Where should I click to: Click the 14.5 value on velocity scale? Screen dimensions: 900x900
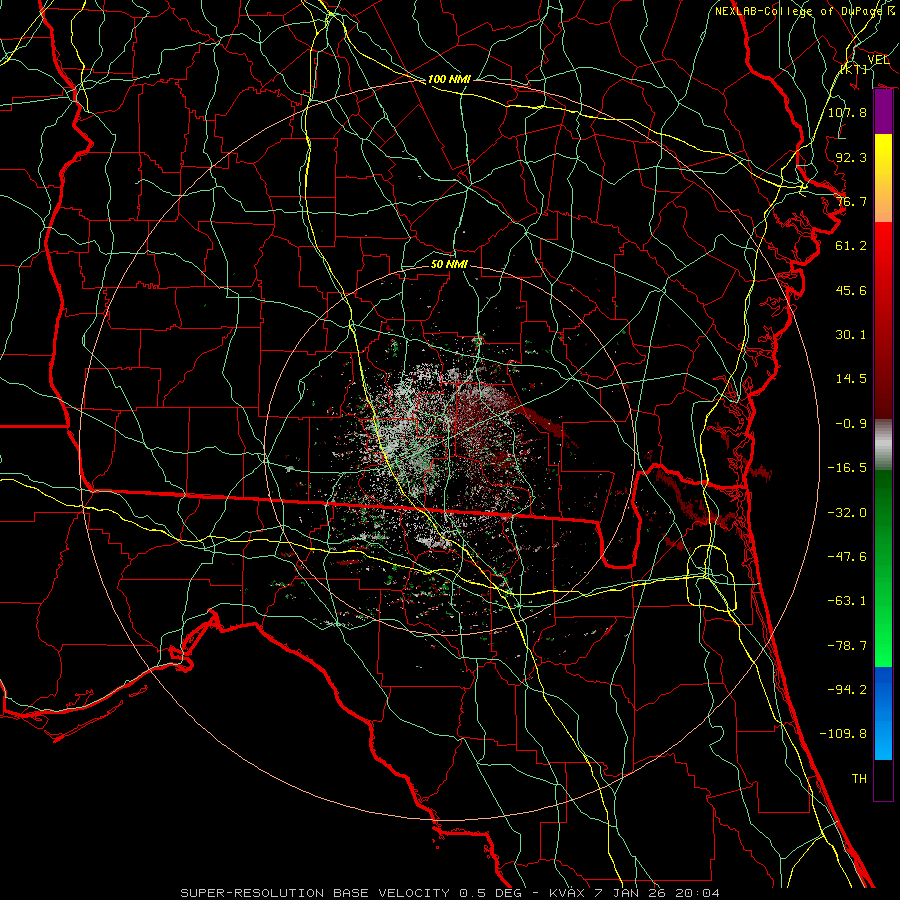pyautogui.click(x=851, y=379)
